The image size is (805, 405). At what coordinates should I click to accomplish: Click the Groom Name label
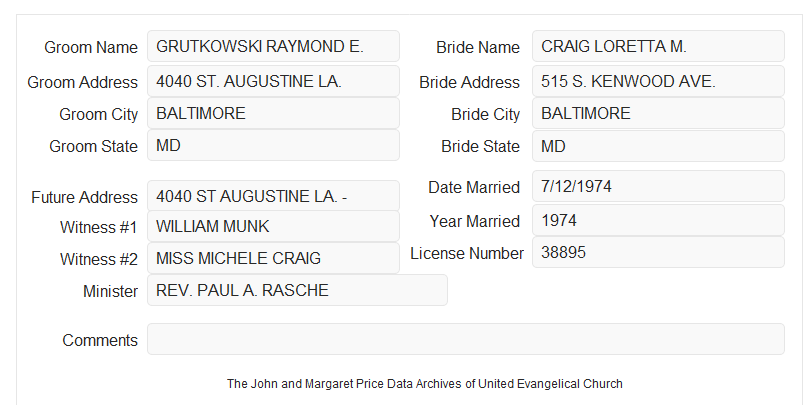coord(91,47)
